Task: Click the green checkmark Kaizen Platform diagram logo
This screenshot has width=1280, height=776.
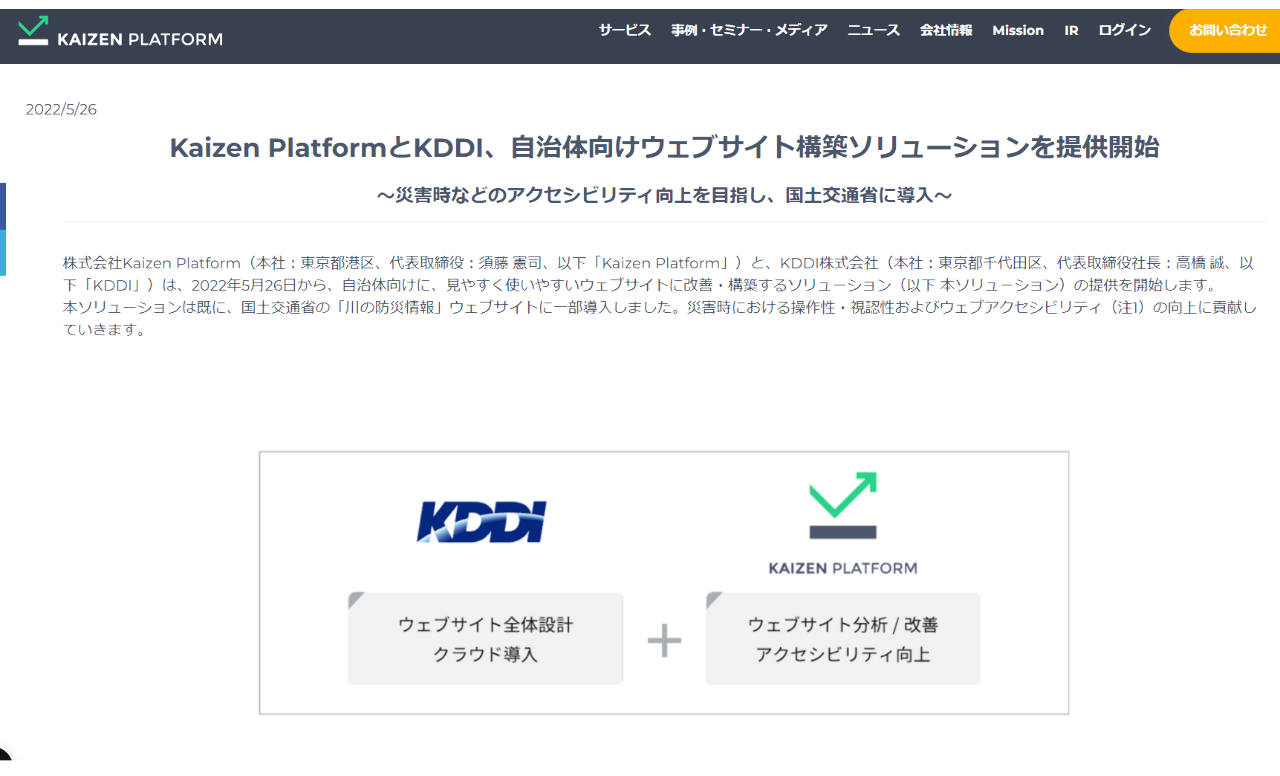Action: pos(842,505)
